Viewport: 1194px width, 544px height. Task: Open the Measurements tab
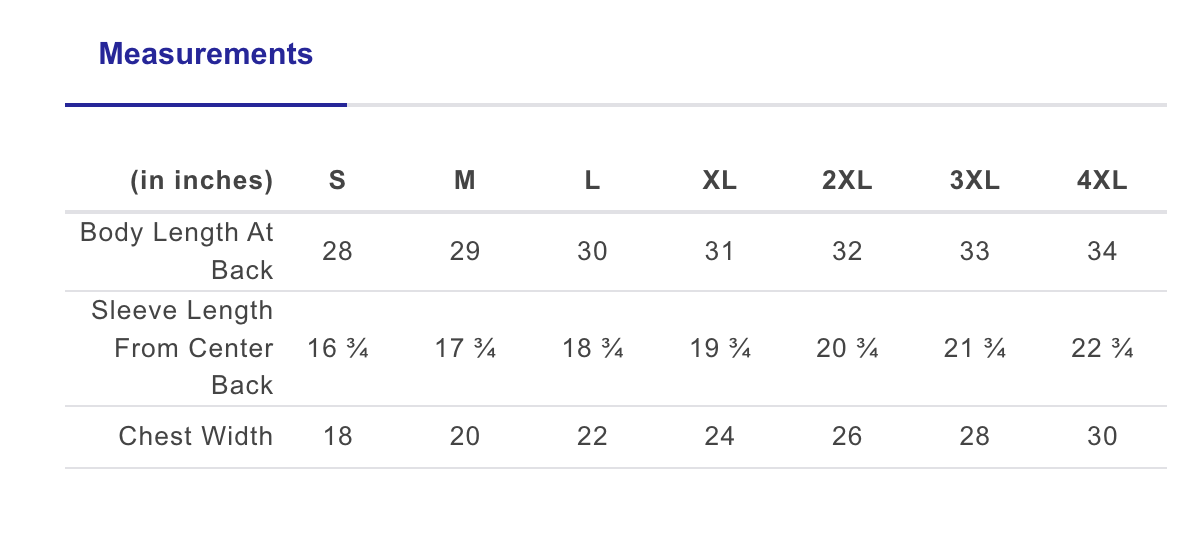205,54
